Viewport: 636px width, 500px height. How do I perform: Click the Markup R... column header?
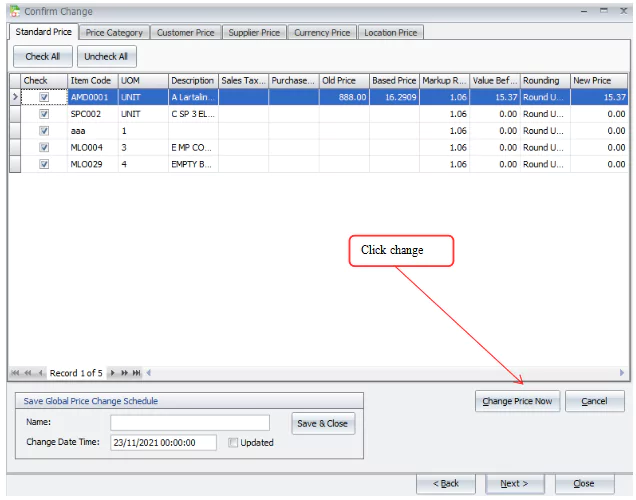tap(445, 81)
